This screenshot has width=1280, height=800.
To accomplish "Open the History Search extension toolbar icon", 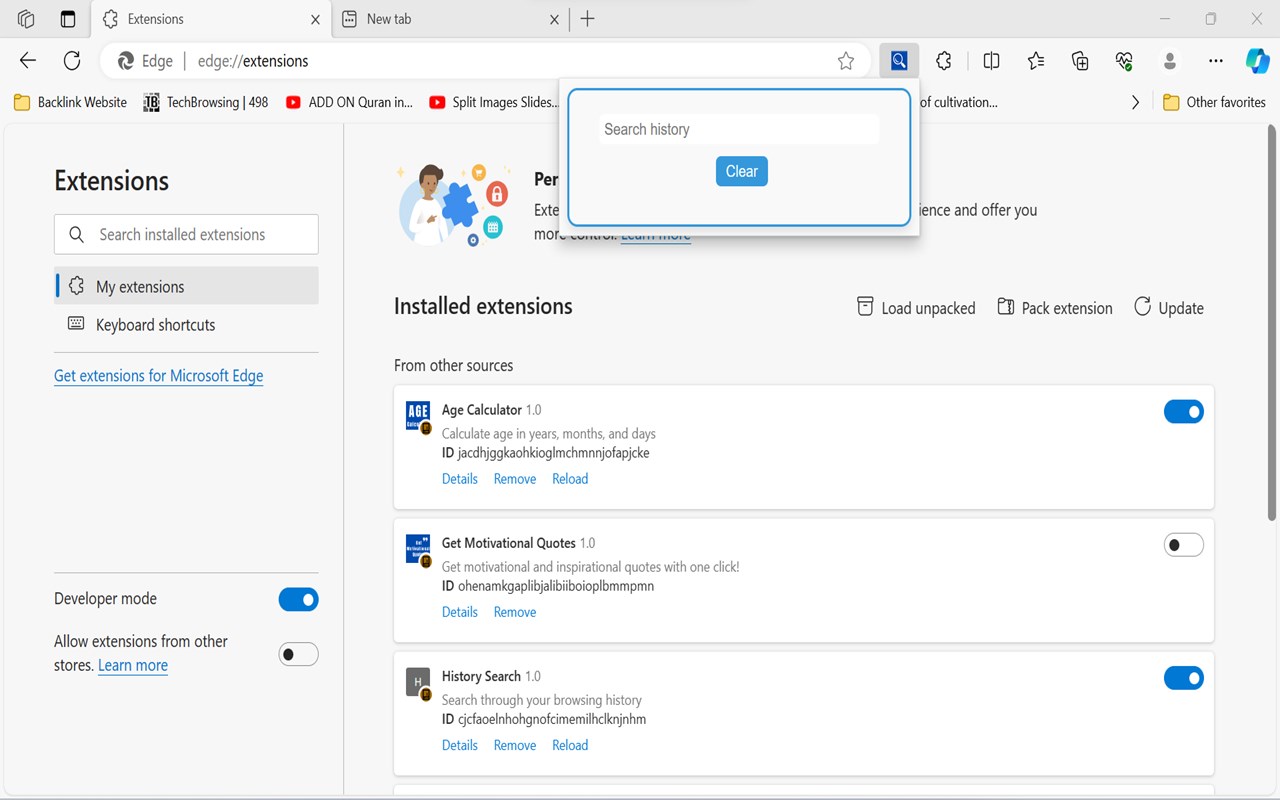I will click(x=899, y=61).
